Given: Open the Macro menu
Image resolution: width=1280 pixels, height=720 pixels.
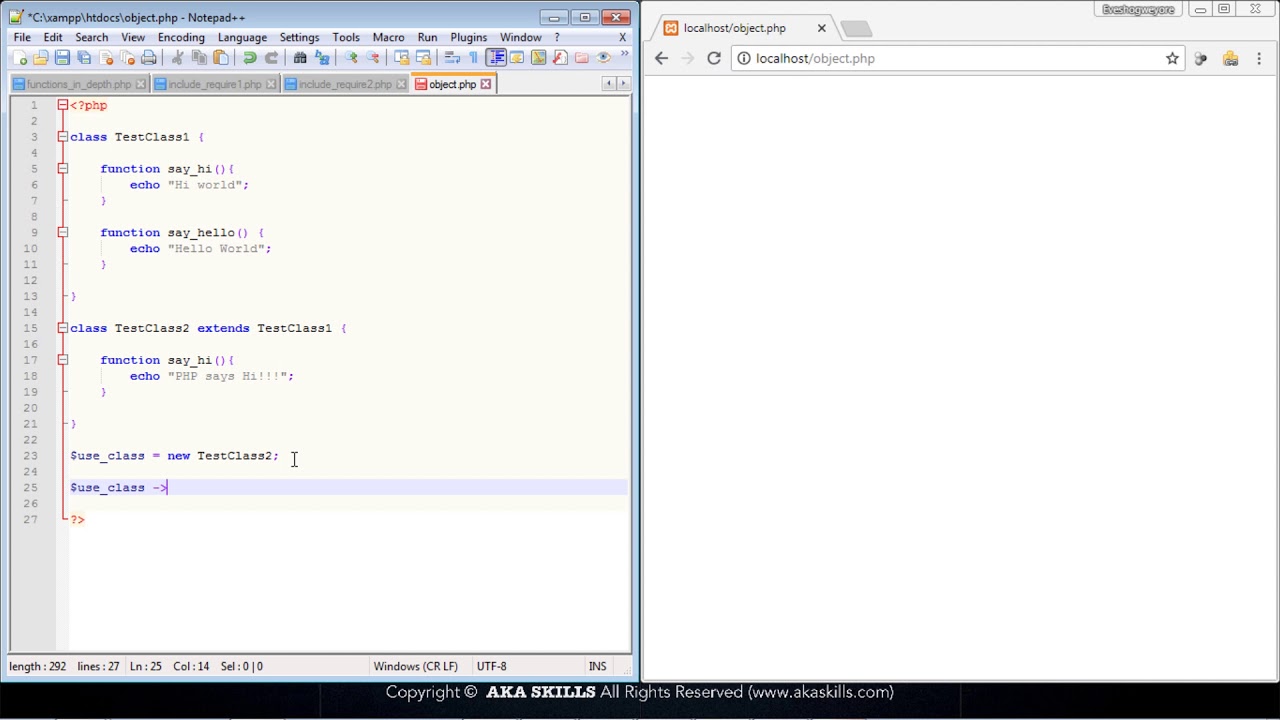Looking at the screenshot, I should 388,37.
